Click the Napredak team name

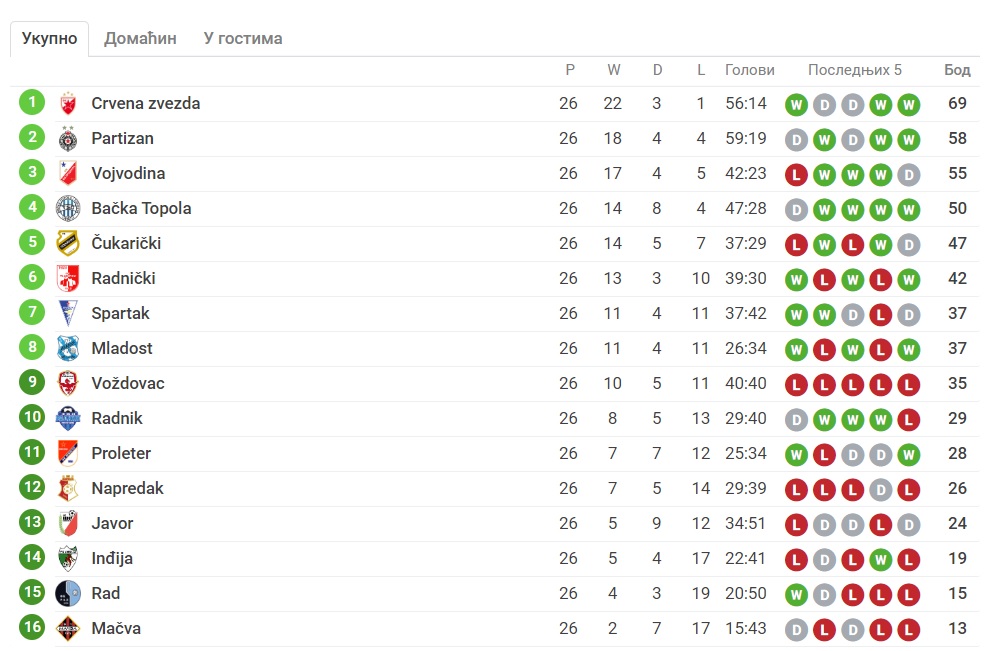[127, 488]
